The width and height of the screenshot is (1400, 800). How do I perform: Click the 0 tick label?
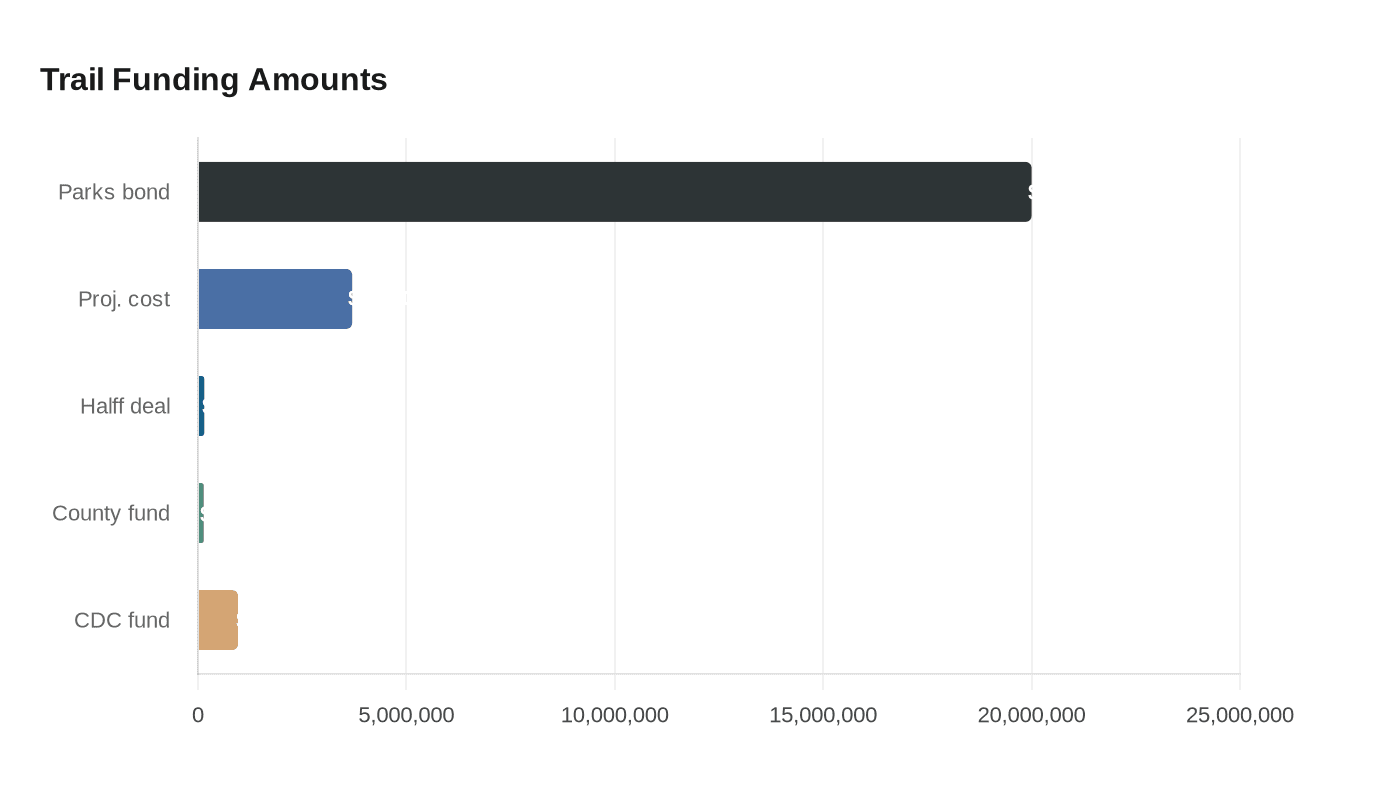coord(198,715)
